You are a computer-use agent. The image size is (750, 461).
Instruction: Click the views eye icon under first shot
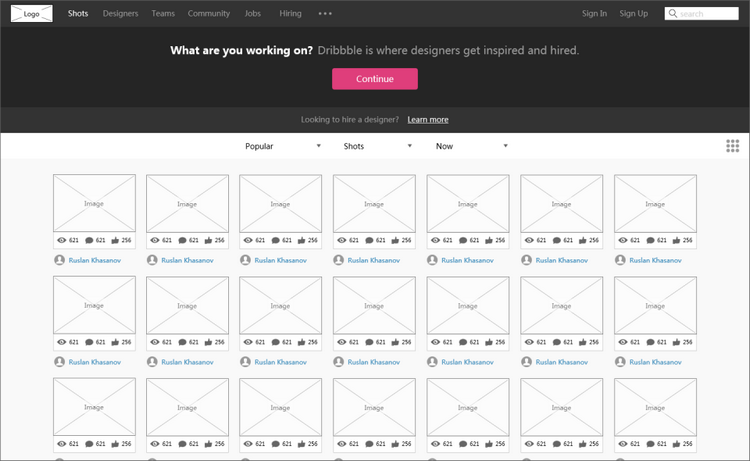click(x=62, y=241)
